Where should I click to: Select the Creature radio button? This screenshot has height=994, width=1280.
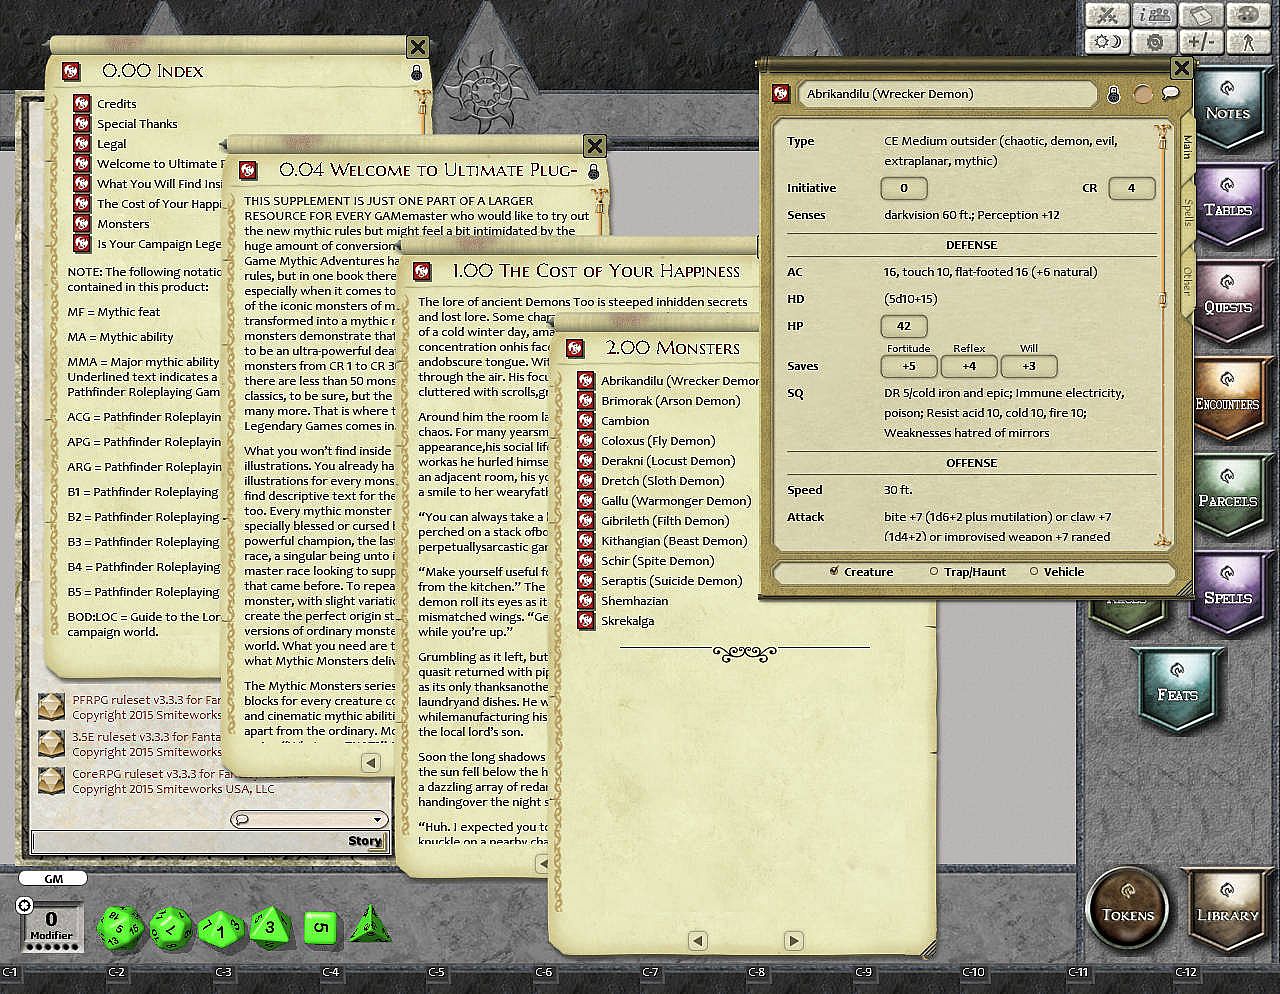coord(834,571)
